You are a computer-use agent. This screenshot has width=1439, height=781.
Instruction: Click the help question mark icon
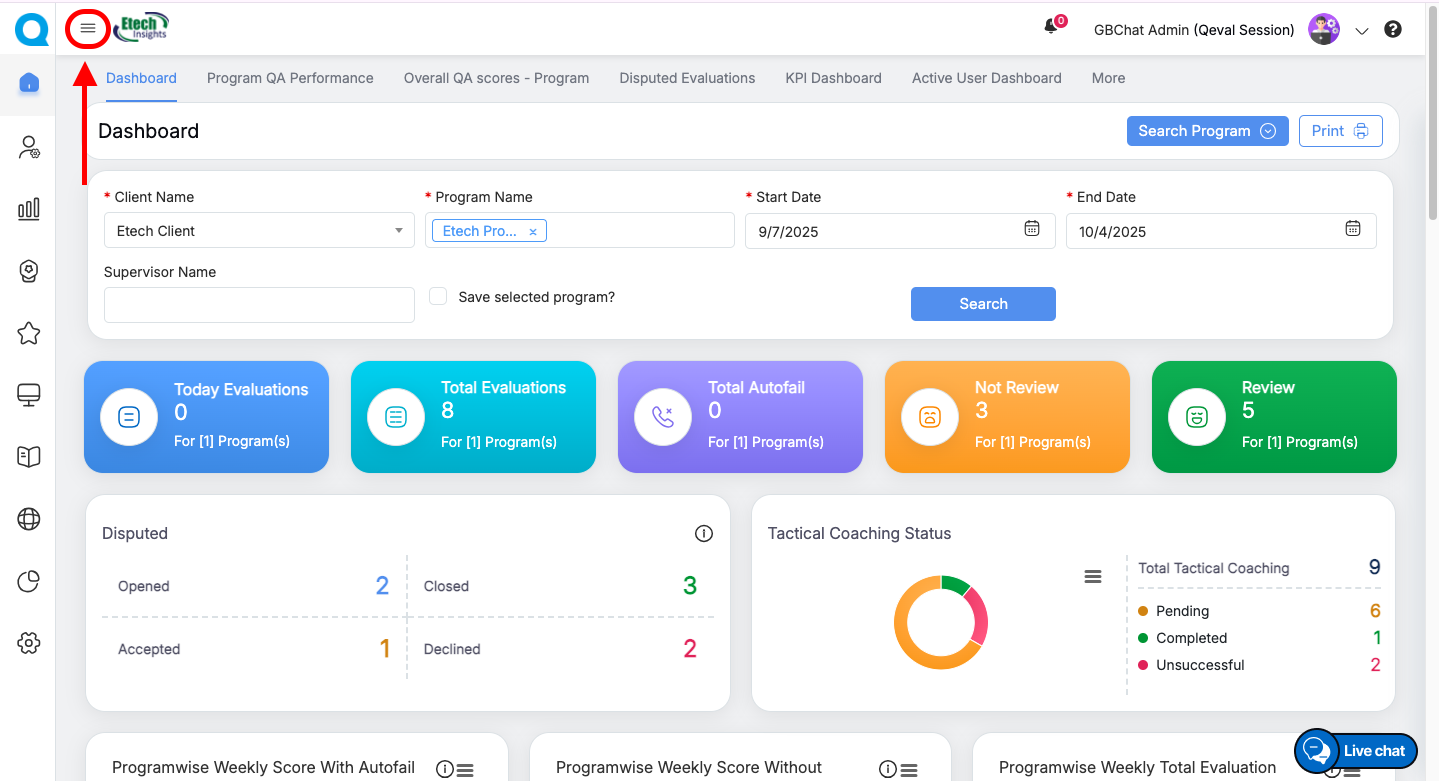1392,30
